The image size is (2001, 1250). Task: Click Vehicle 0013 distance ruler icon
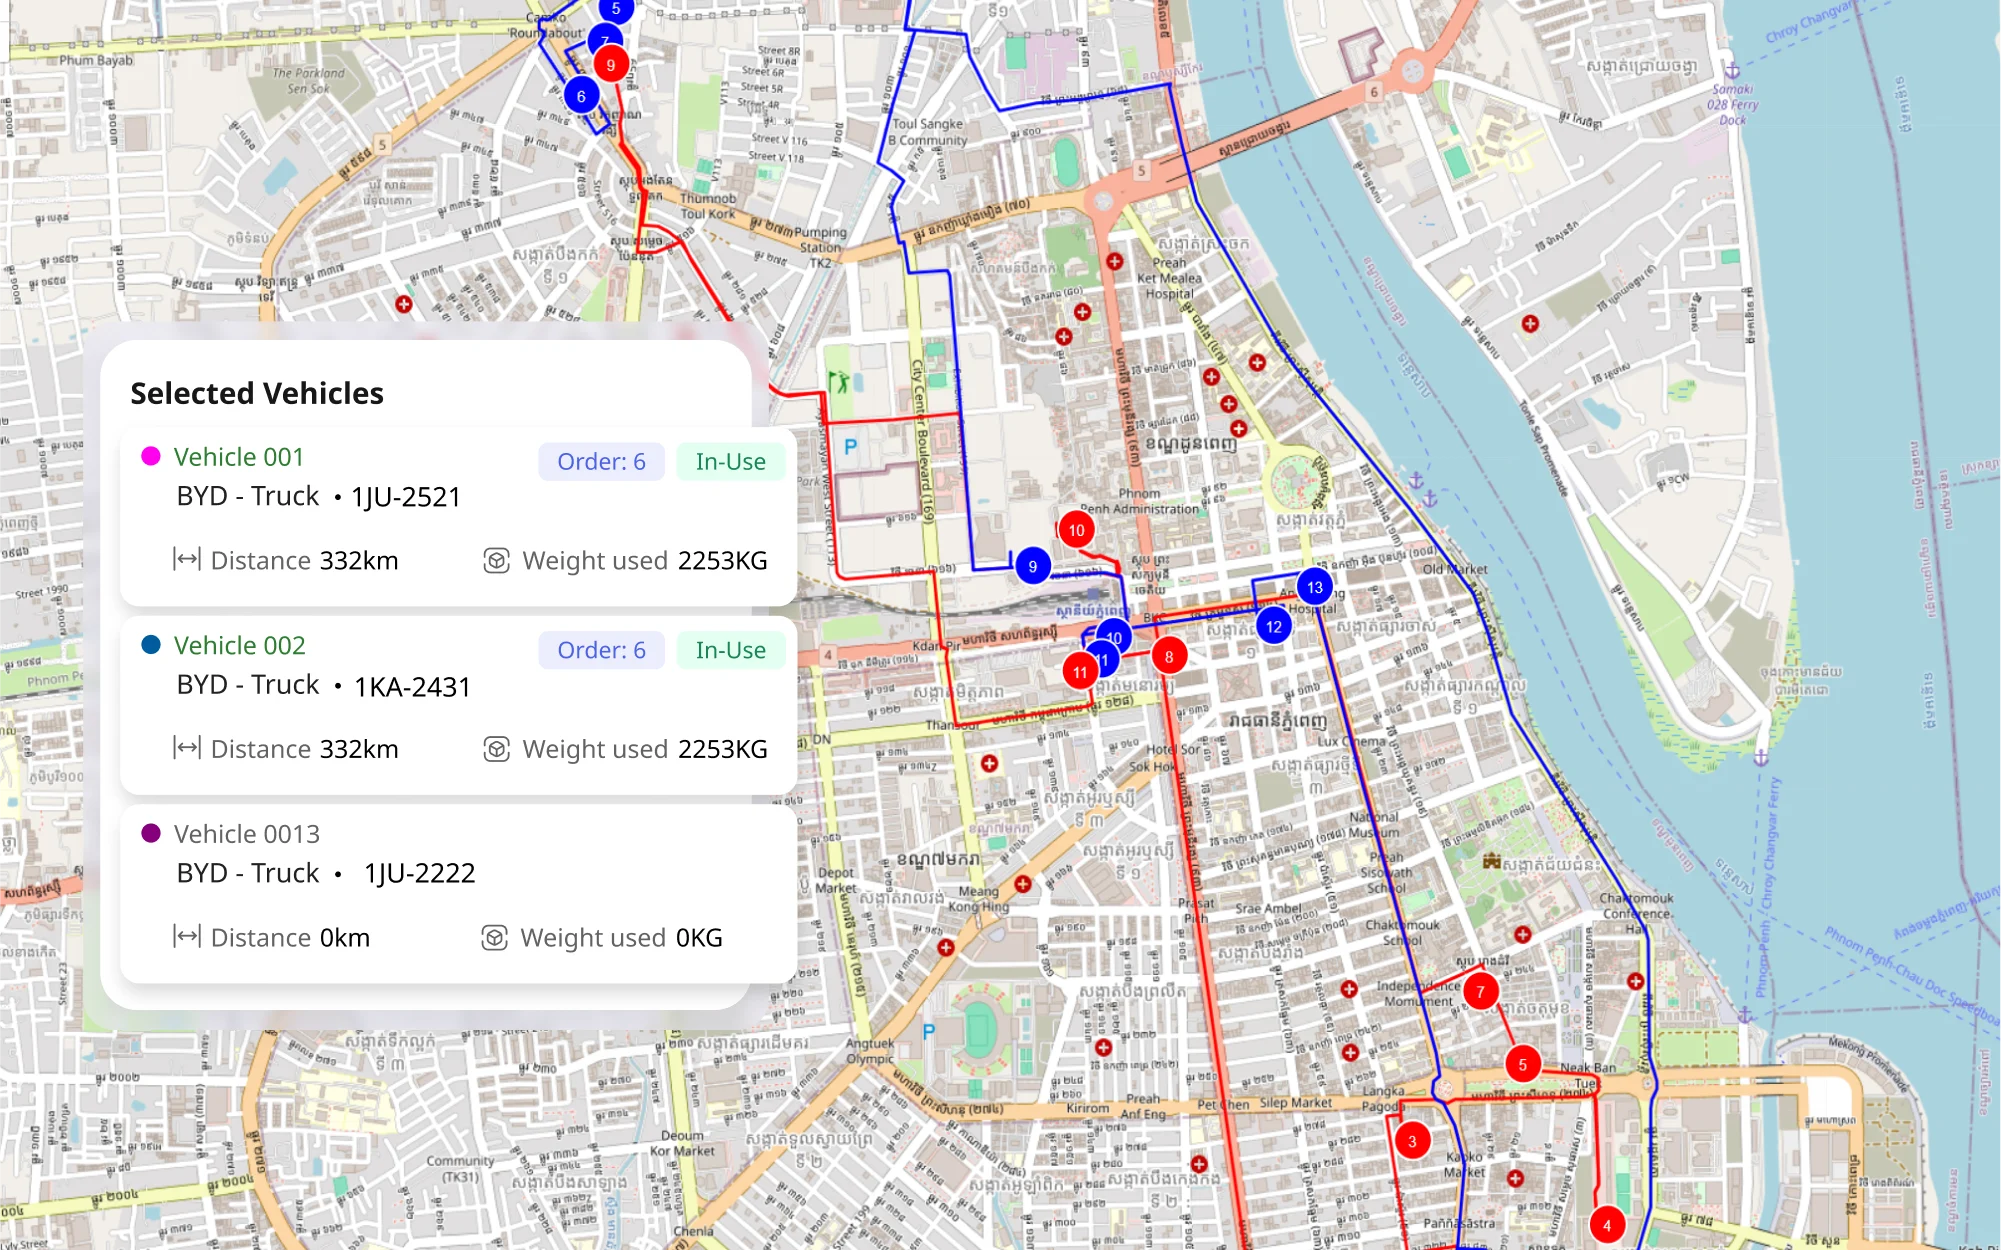pos(187,937)
